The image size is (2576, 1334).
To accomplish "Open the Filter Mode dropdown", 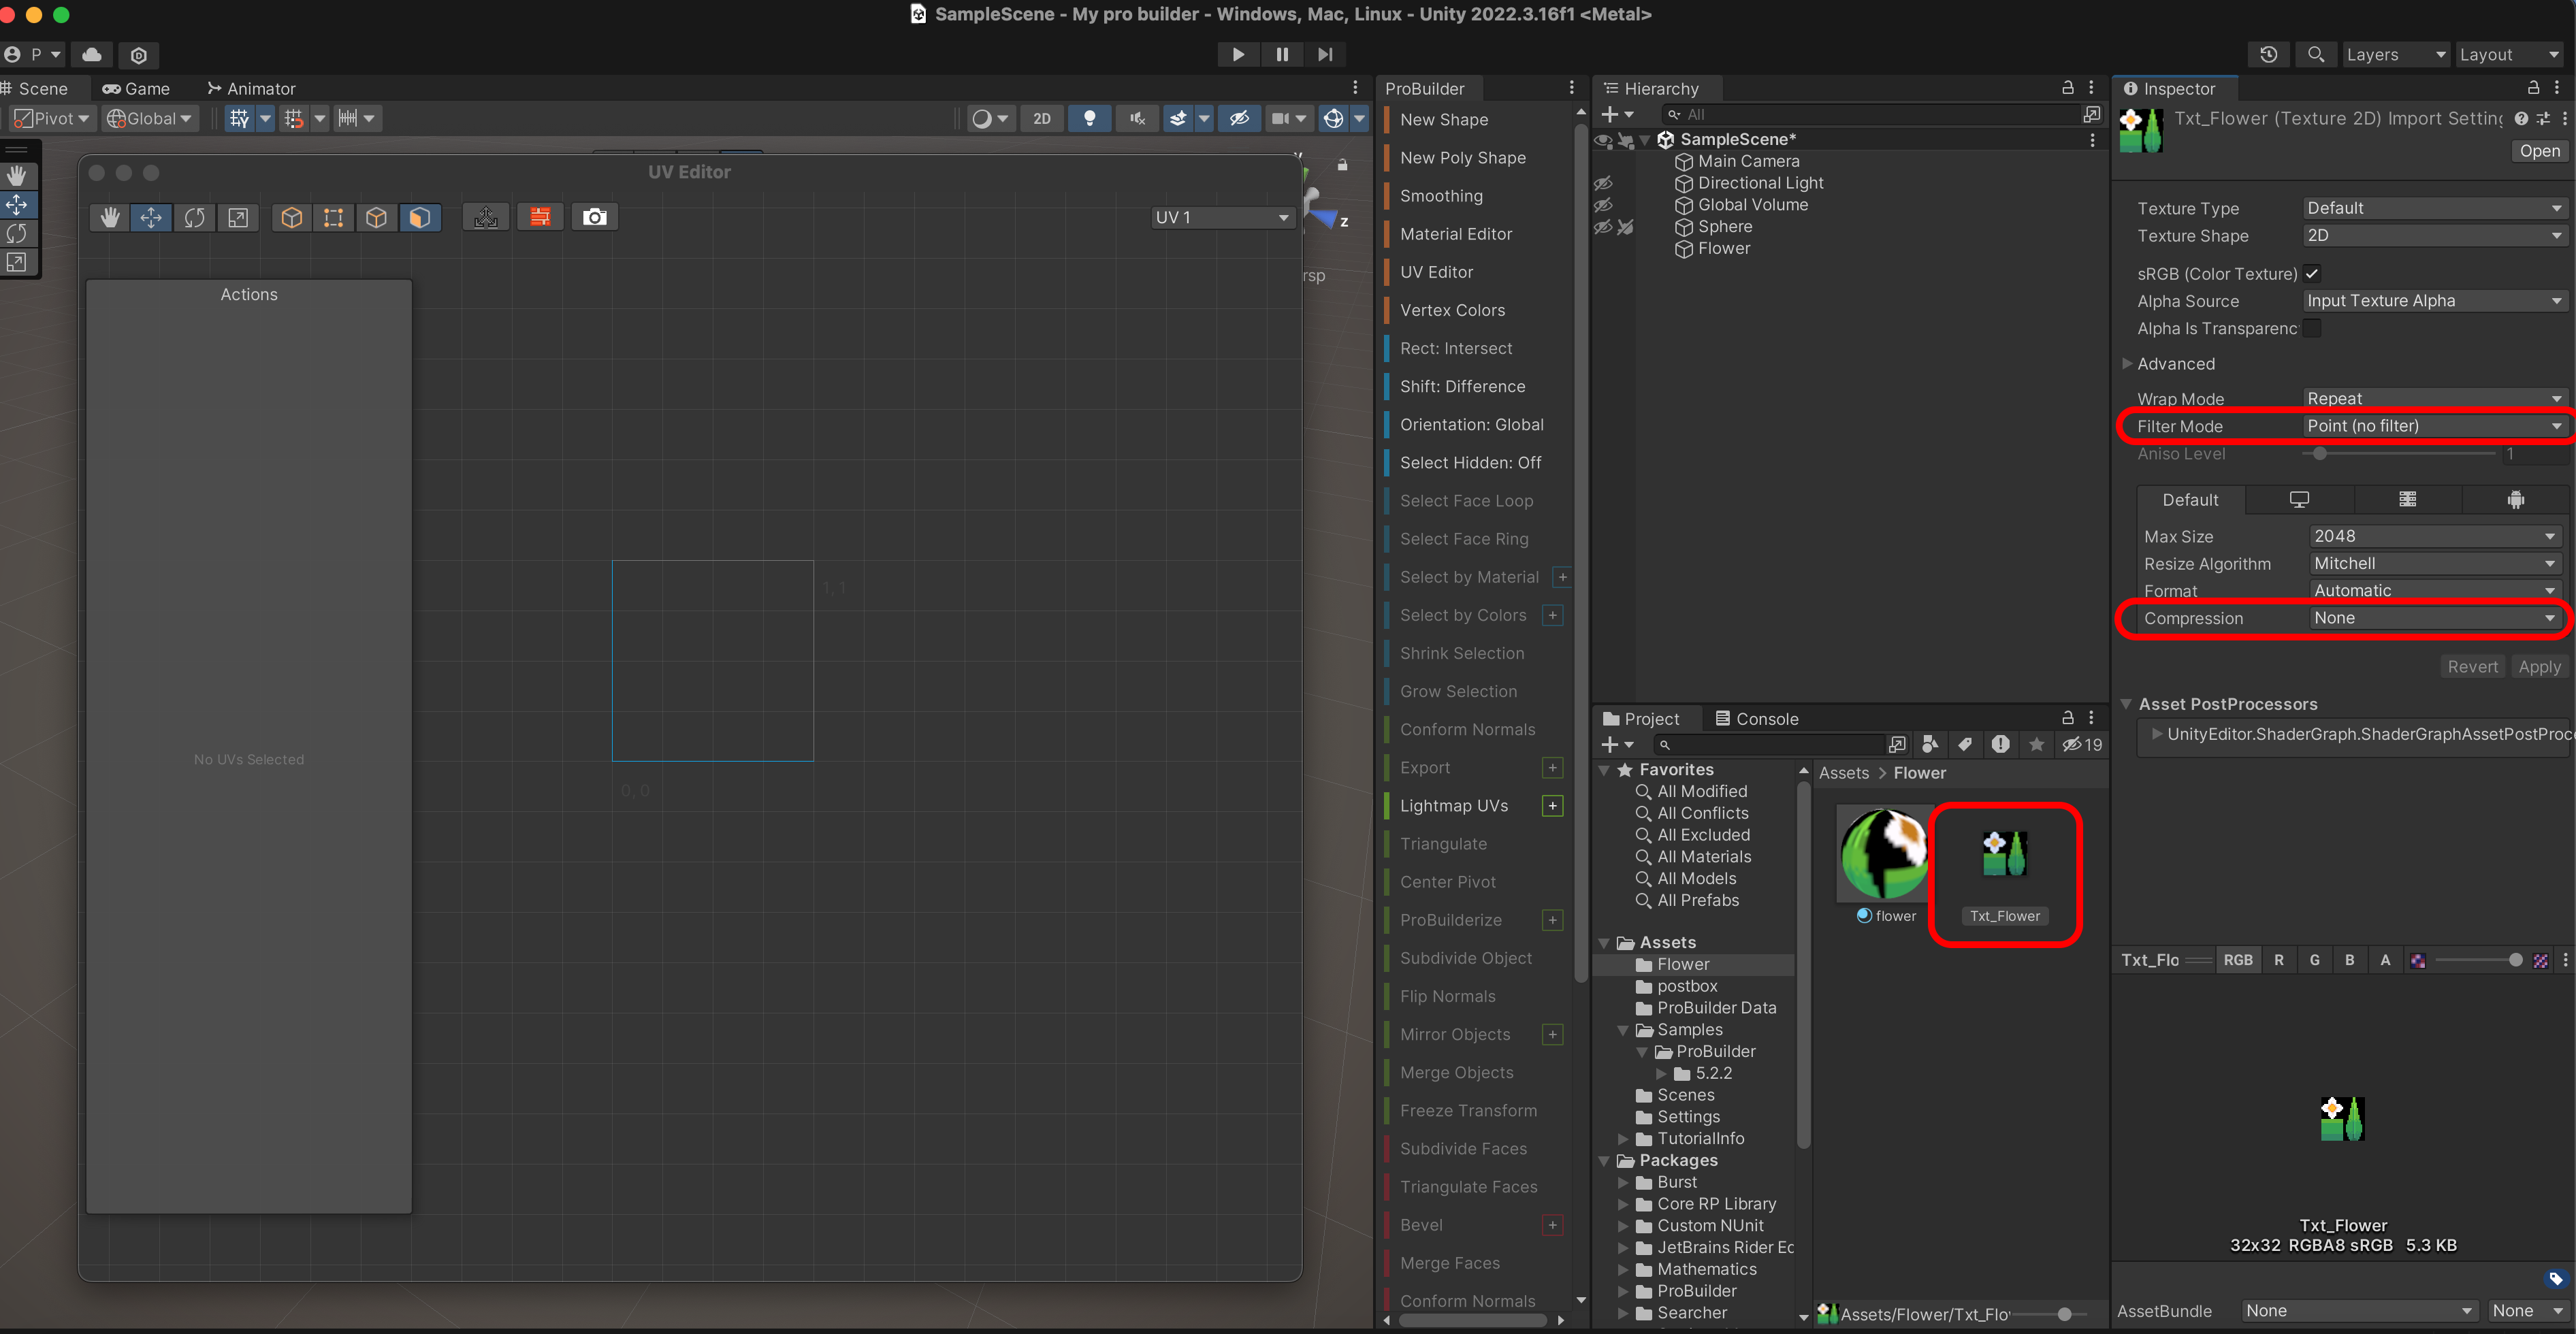I will tap(2432, 426).
